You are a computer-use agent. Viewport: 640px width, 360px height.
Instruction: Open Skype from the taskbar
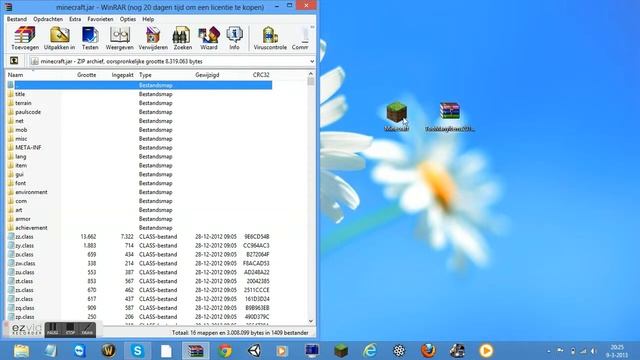(138, 351)
